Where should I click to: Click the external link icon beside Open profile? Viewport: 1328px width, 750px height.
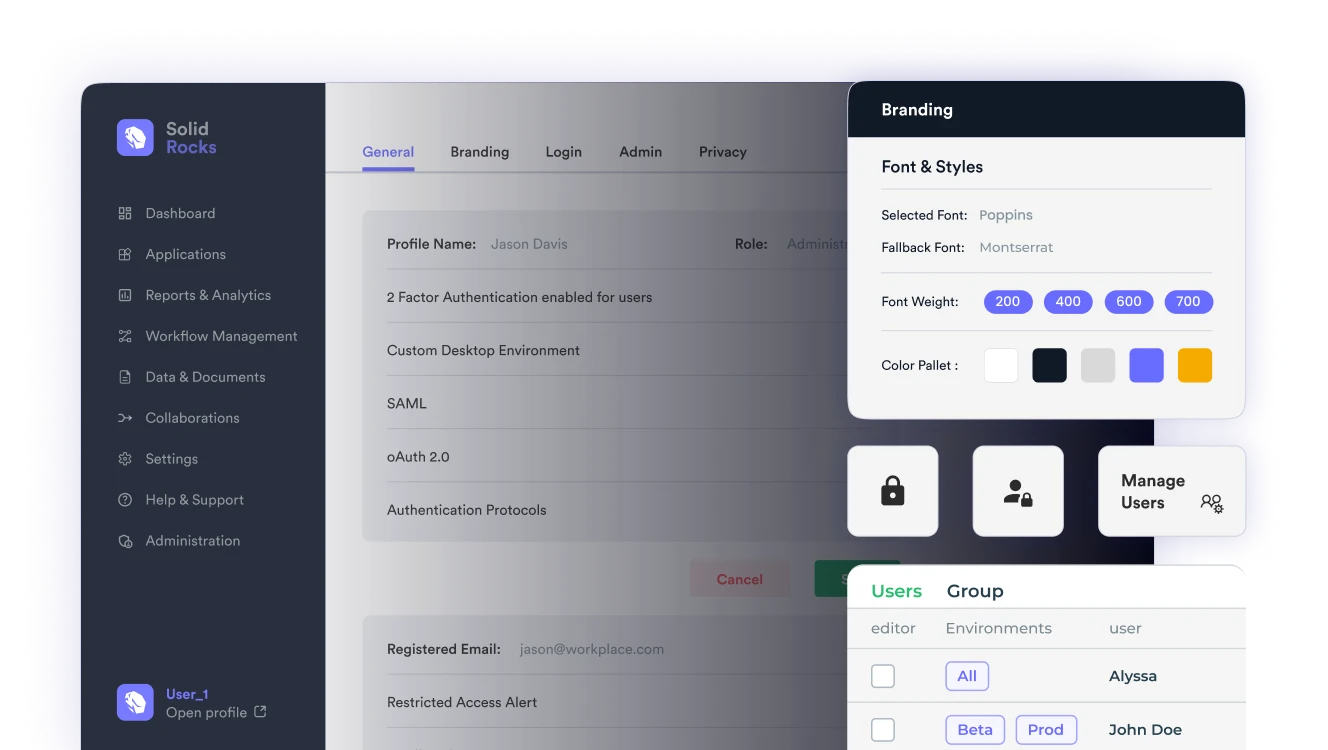(x=260, y=712)
